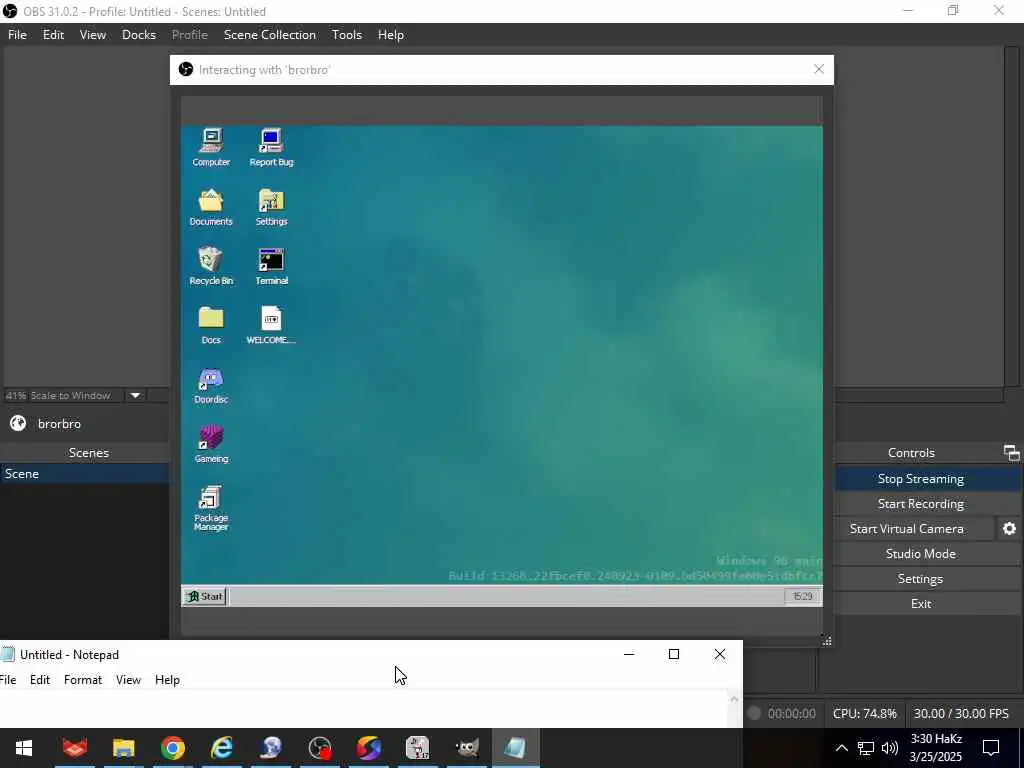Screen dimensions: 1024x768
Task: Select the Recycle Bin icon
Action: click(x=211, y=266)
